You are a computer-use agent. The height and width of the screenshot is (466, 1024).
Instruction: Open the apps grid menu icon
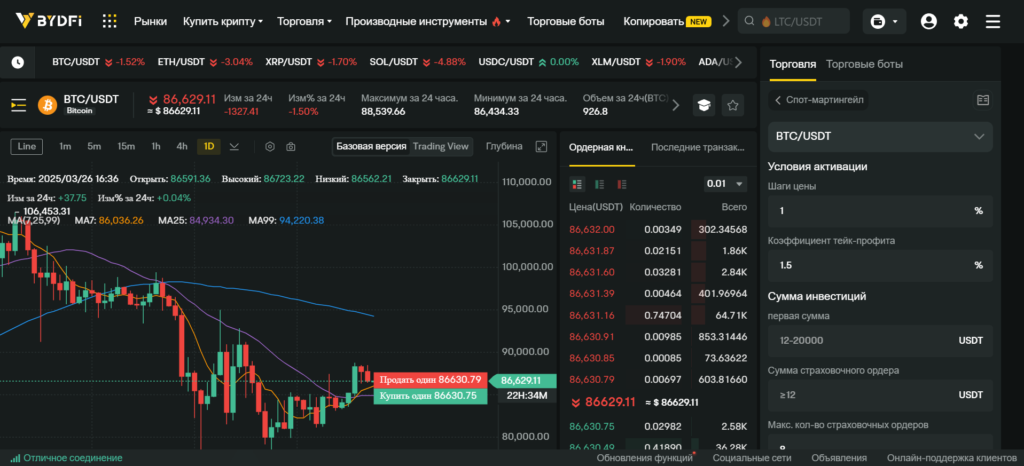point(110,21)
